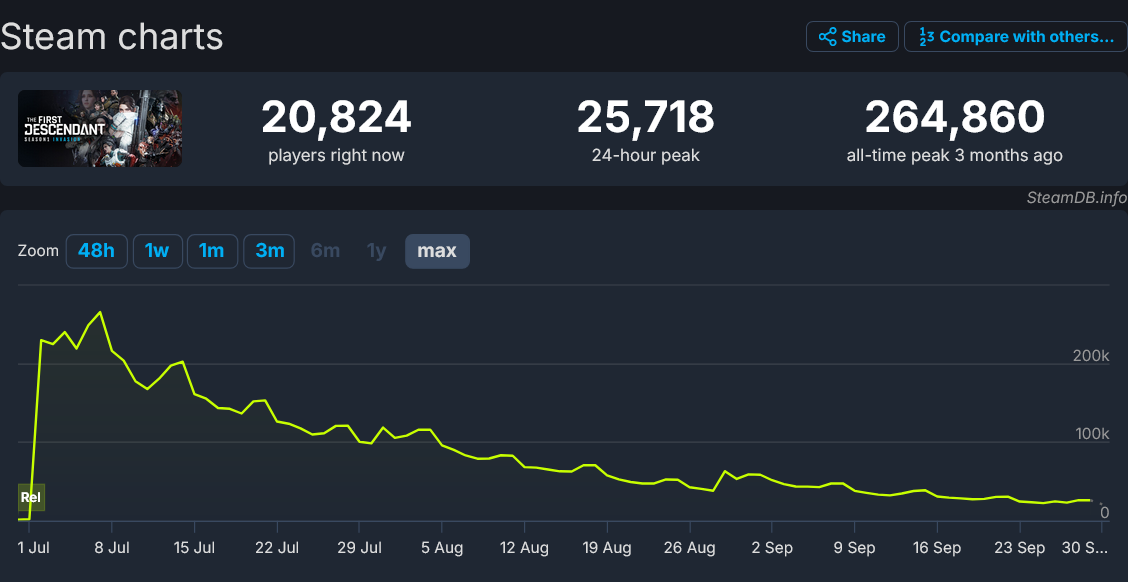
Task: Click the 26 Aug axis label
Action: pyautogui.click(x=691, y=548)
